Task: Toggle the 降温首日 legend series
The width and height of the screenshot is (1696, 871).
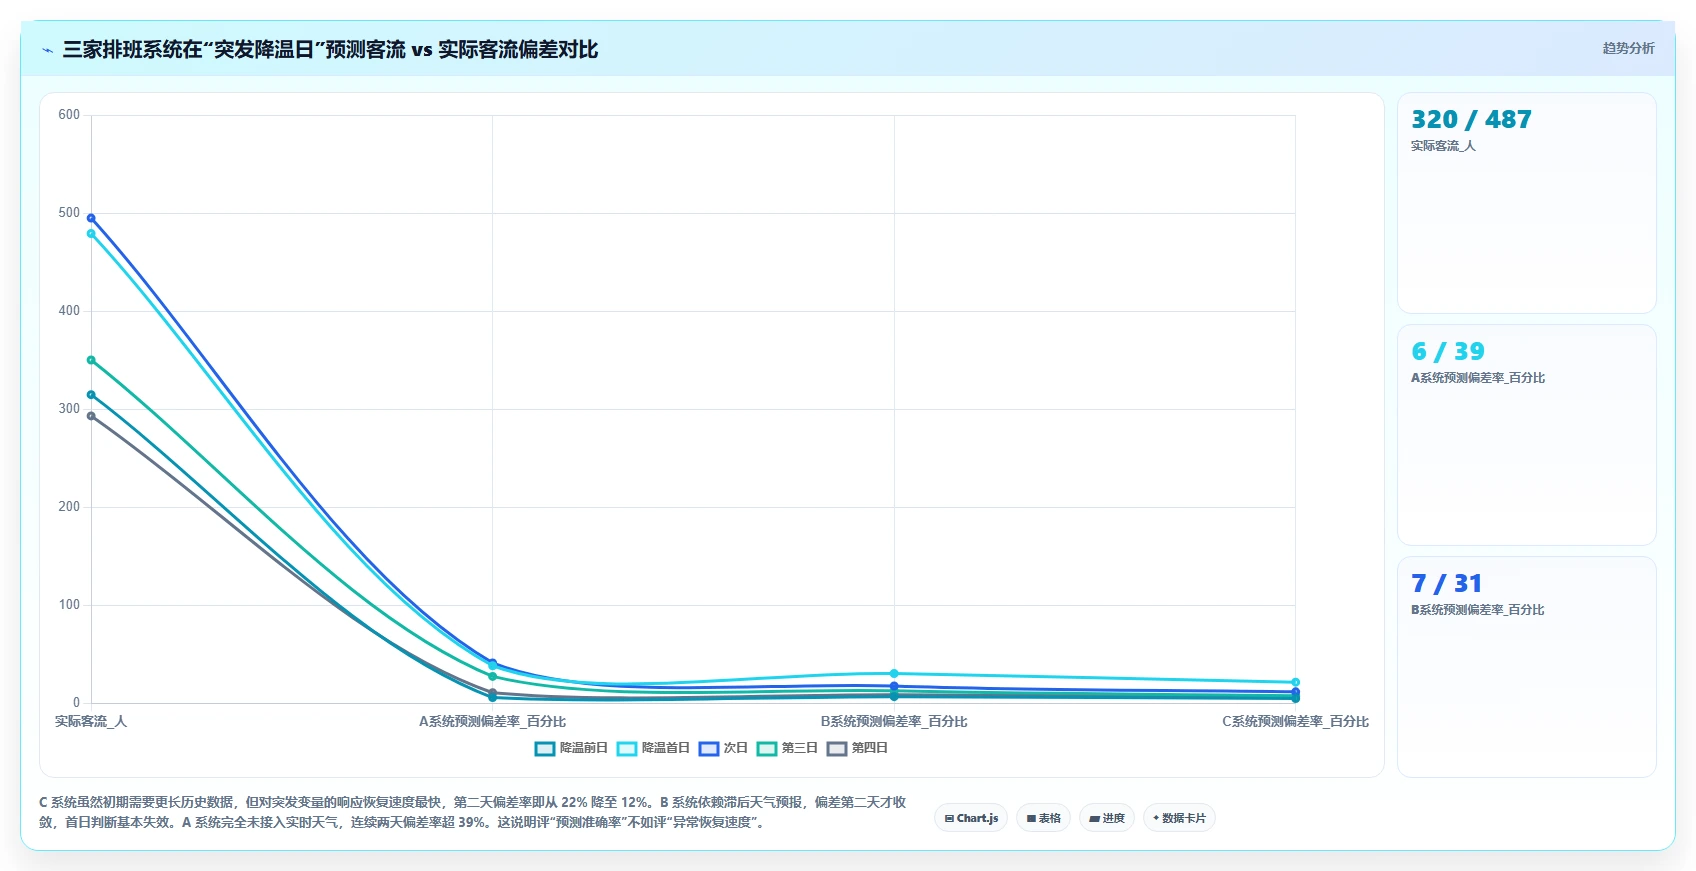Action: (653, 748)
